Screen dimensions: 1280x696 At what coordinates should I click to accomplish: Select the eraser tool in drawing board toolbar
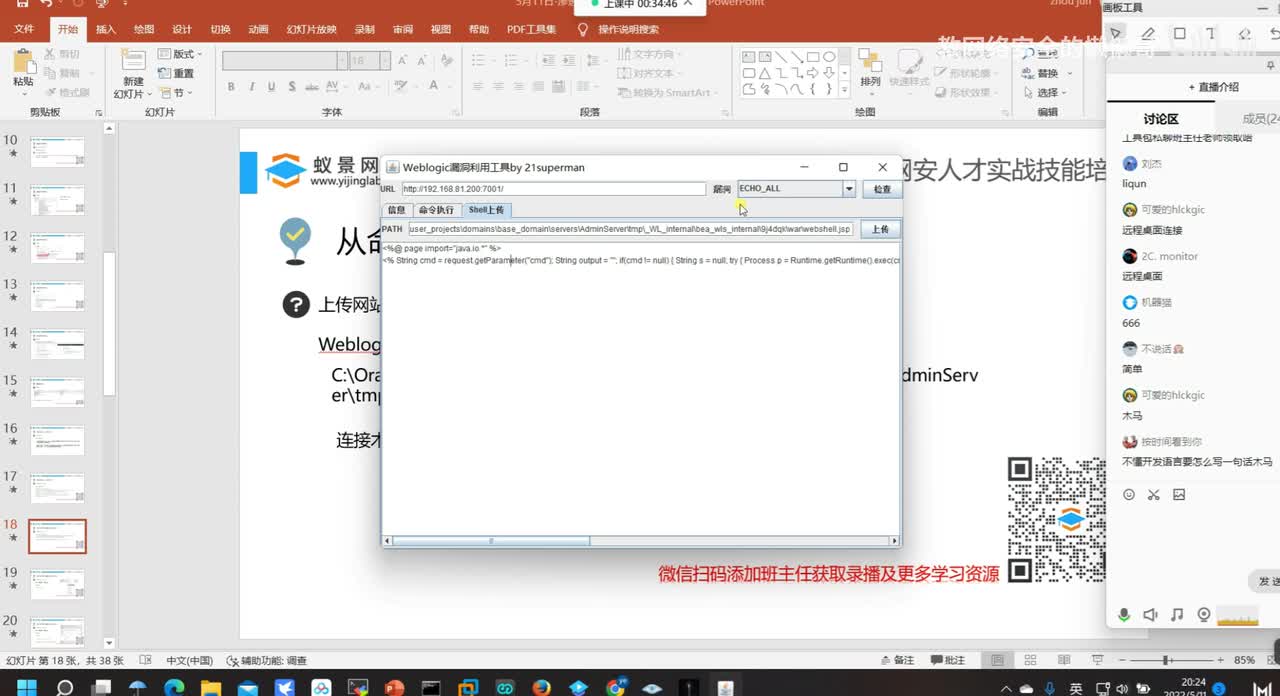1244,33
